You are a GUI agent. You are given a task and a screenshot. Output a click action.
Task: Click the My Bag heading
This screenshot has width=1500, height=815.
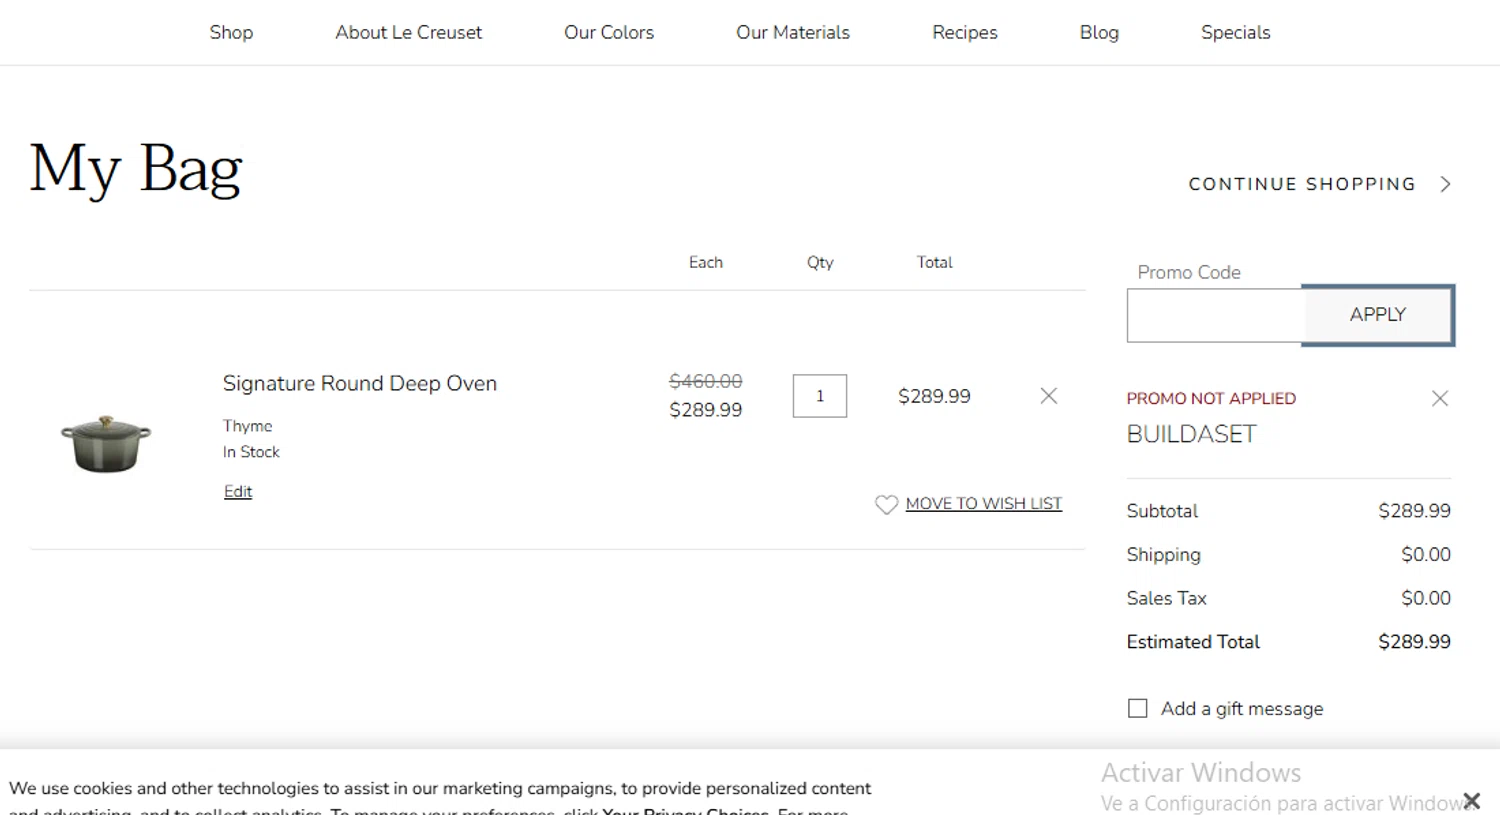136,168
